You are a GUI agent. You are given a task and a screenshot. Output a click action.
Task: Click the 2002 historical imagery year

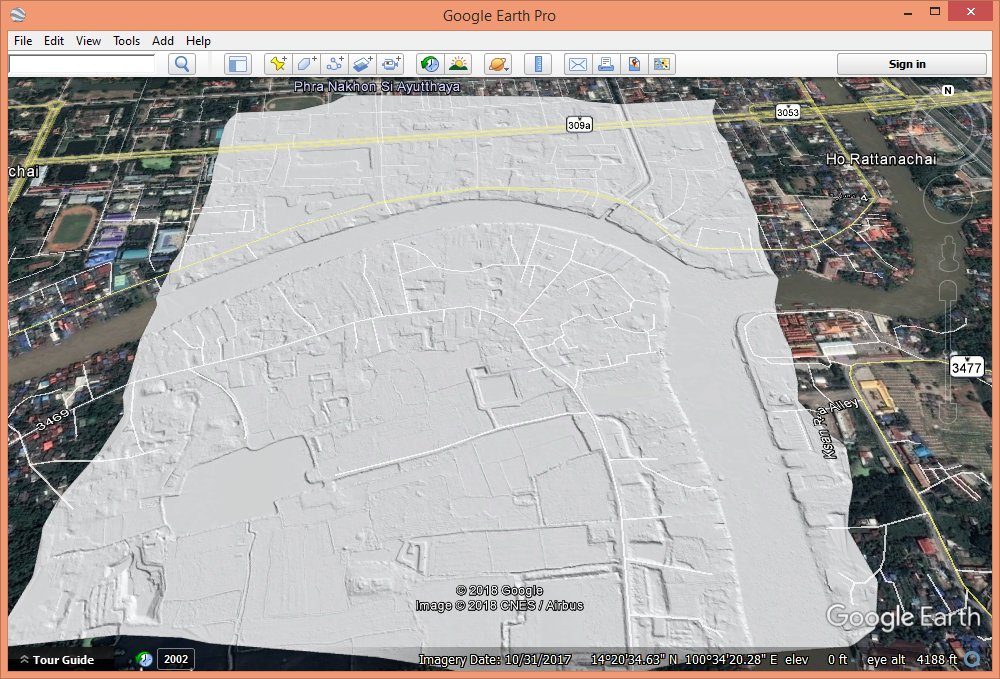[175, 659]
